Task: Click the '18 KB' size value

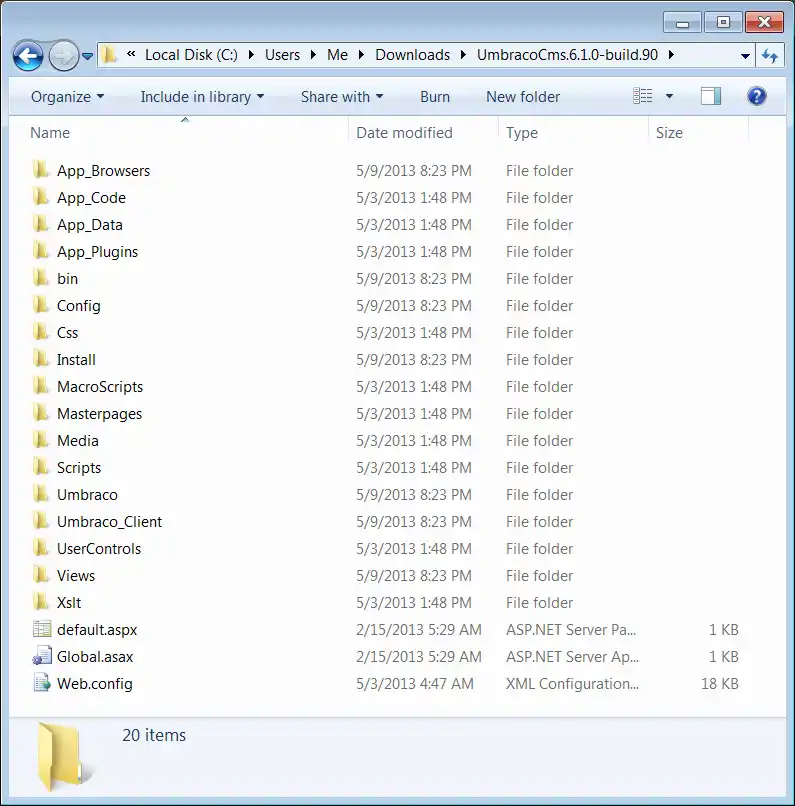Action: [x=719, y=684]
